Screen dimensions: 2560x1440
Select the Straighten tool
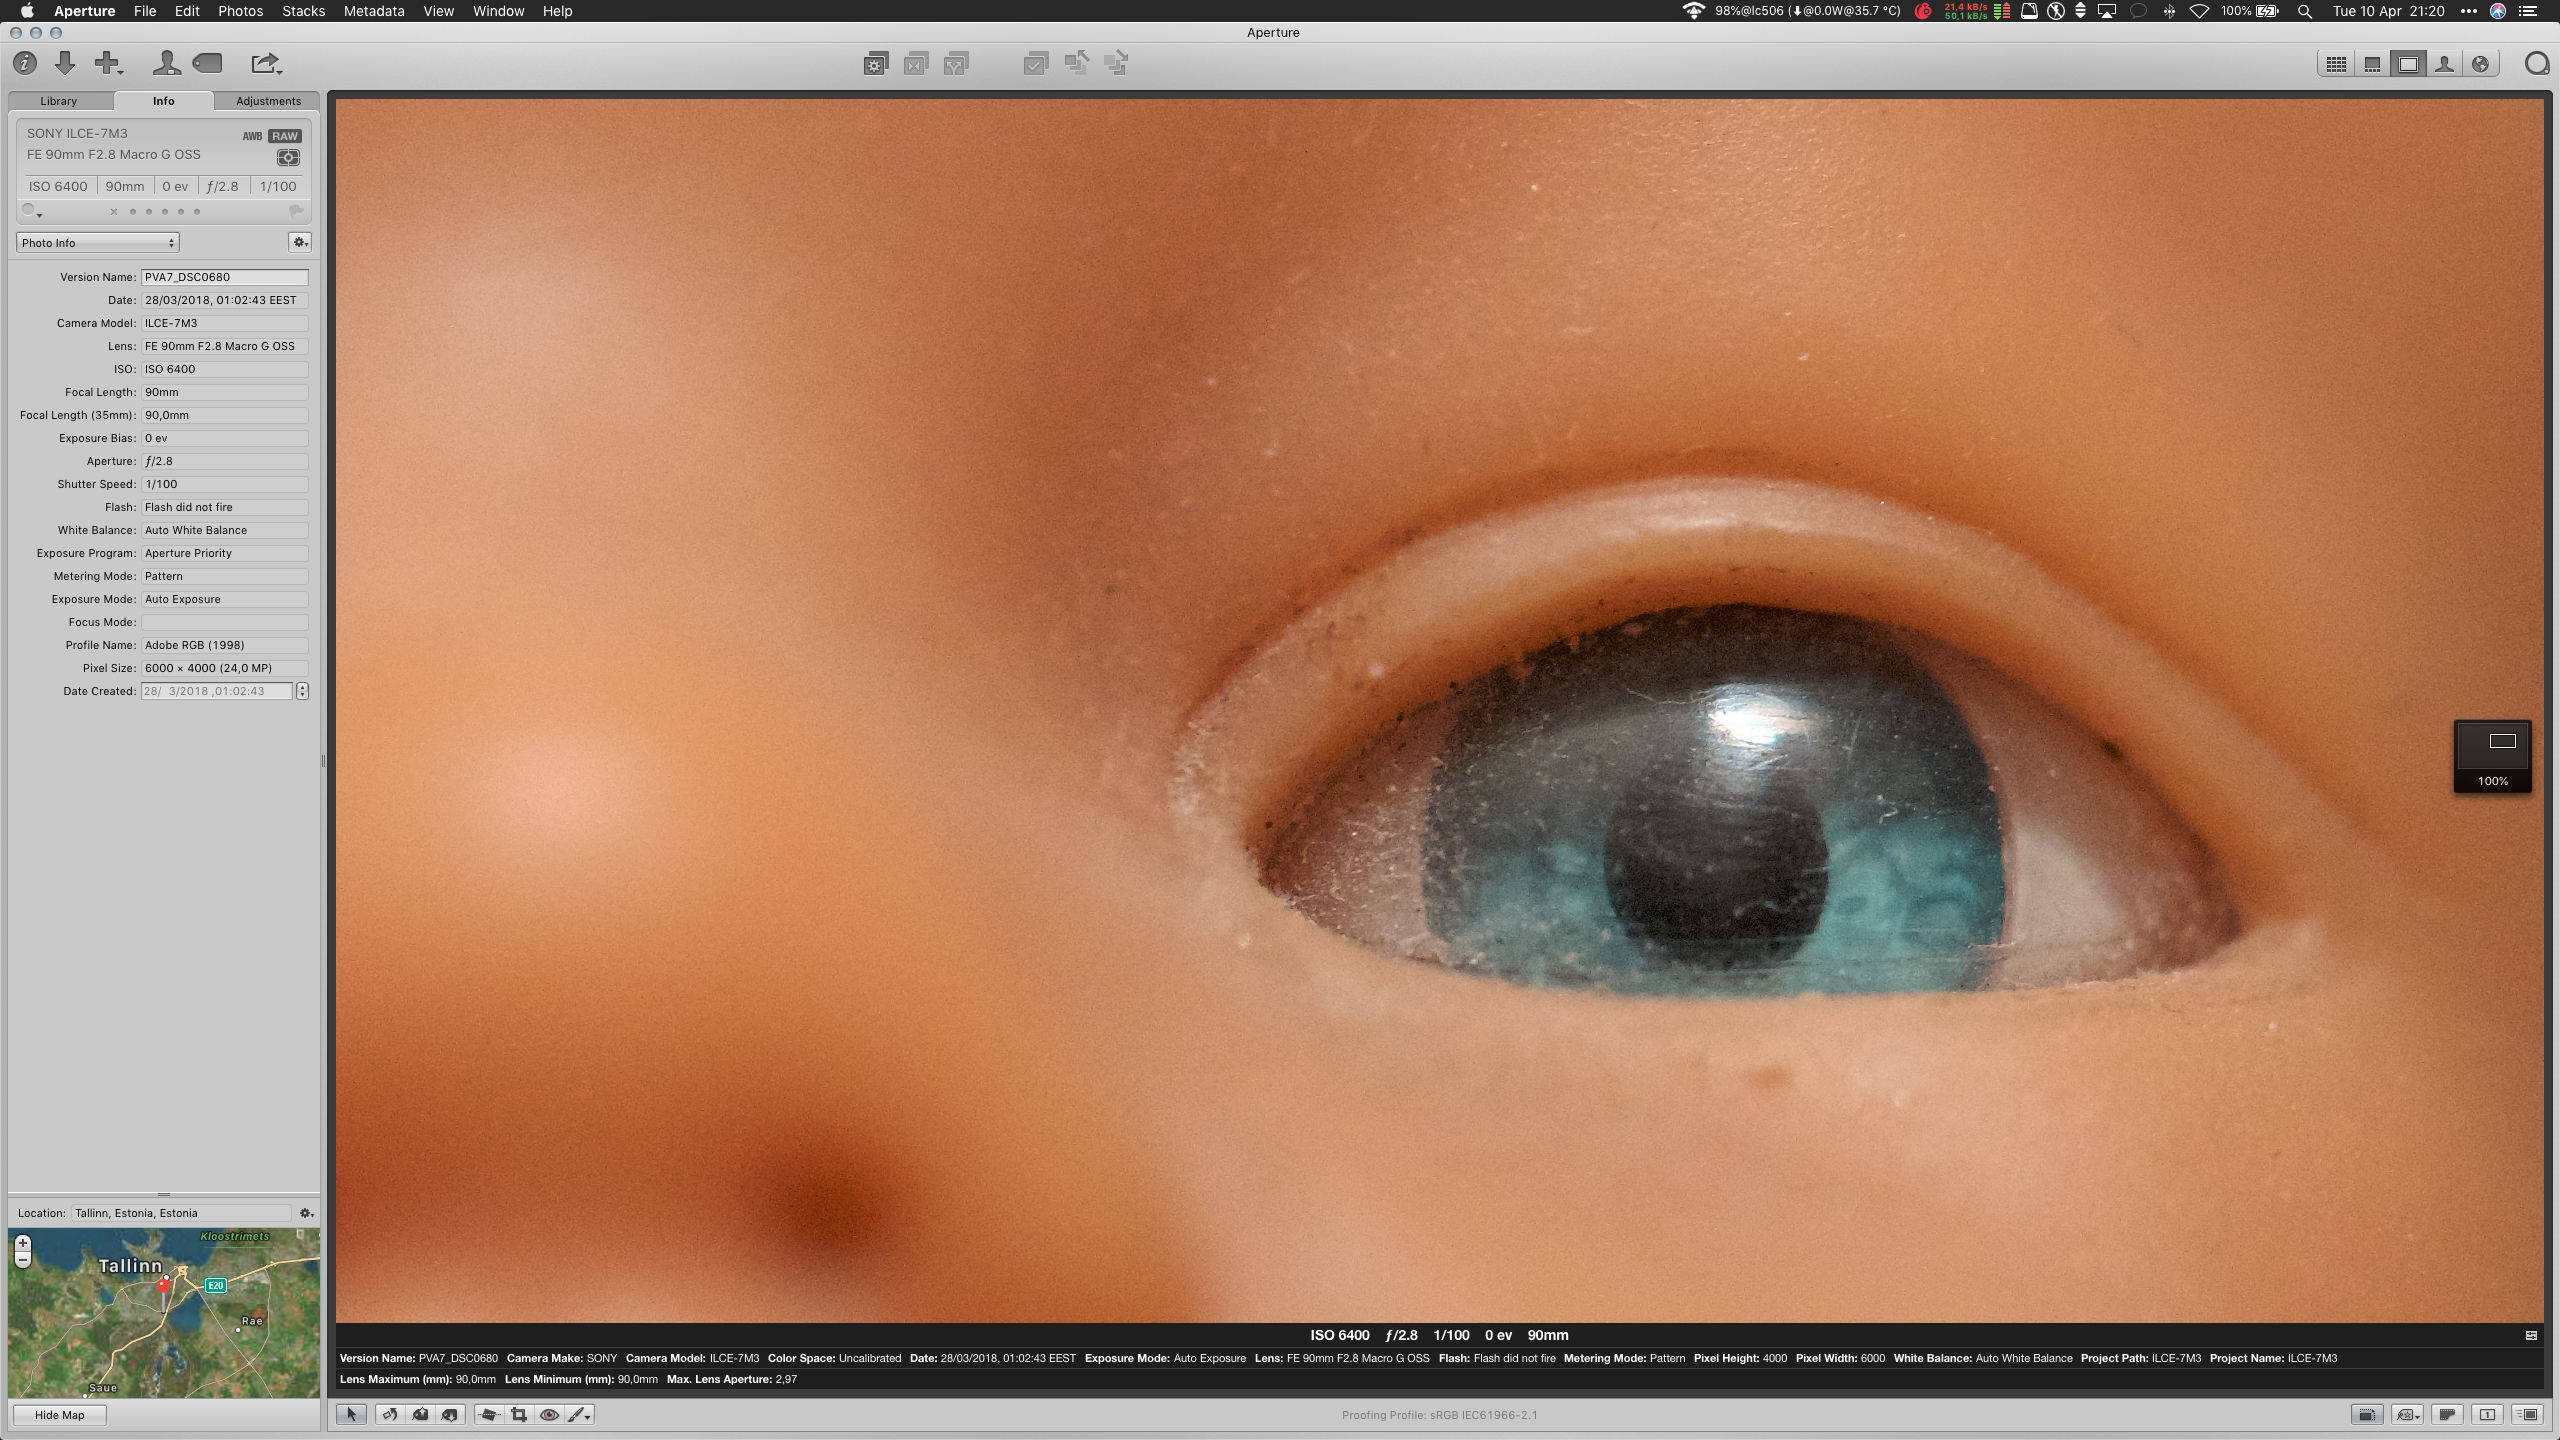click(488, 1414)
